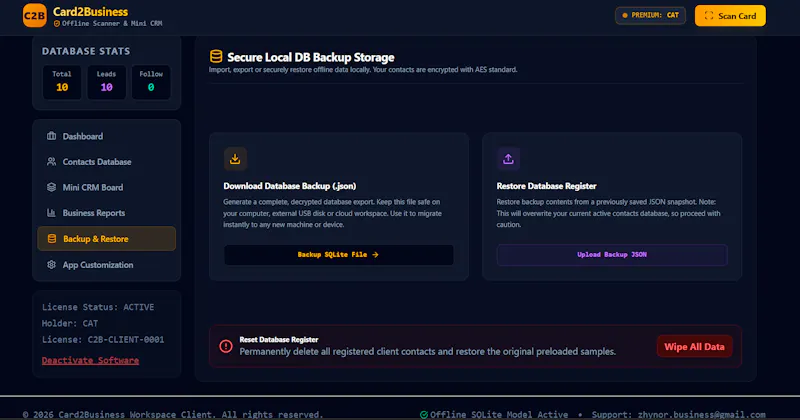The image size is (800, 420).
Task: Select Business Reports in the sidebar
Action: tap(107, 212)
